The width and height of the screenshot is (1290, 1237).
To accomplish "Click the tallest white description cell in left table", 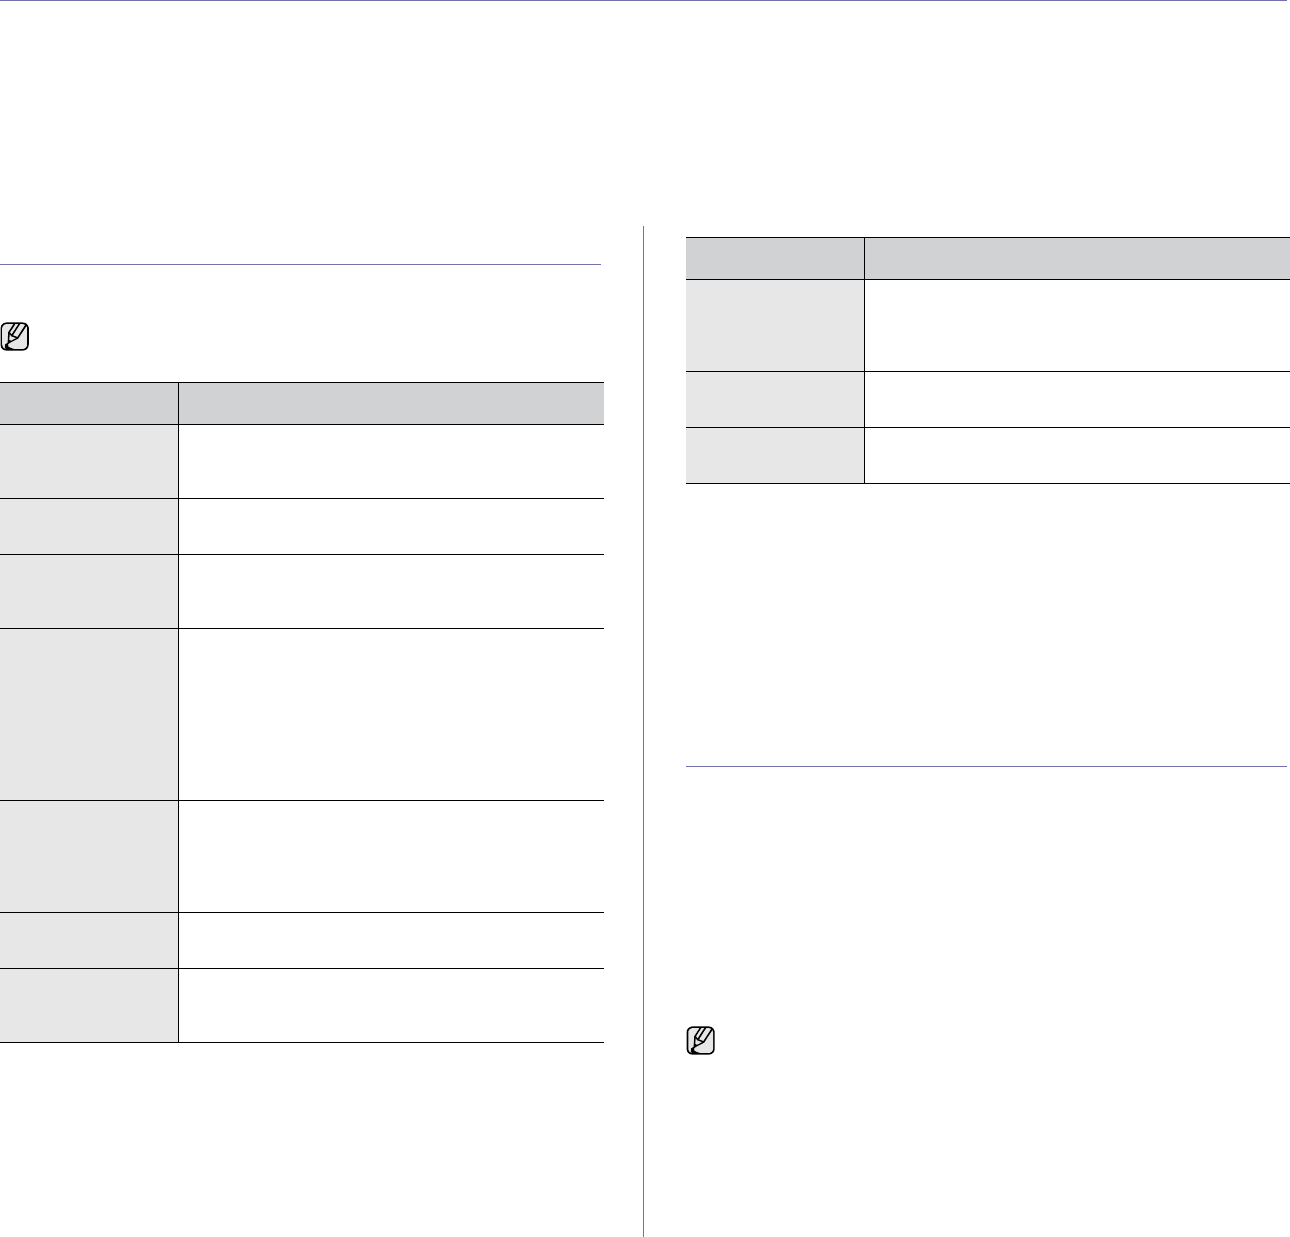I will pyautogui.click(x=391, y=714).
